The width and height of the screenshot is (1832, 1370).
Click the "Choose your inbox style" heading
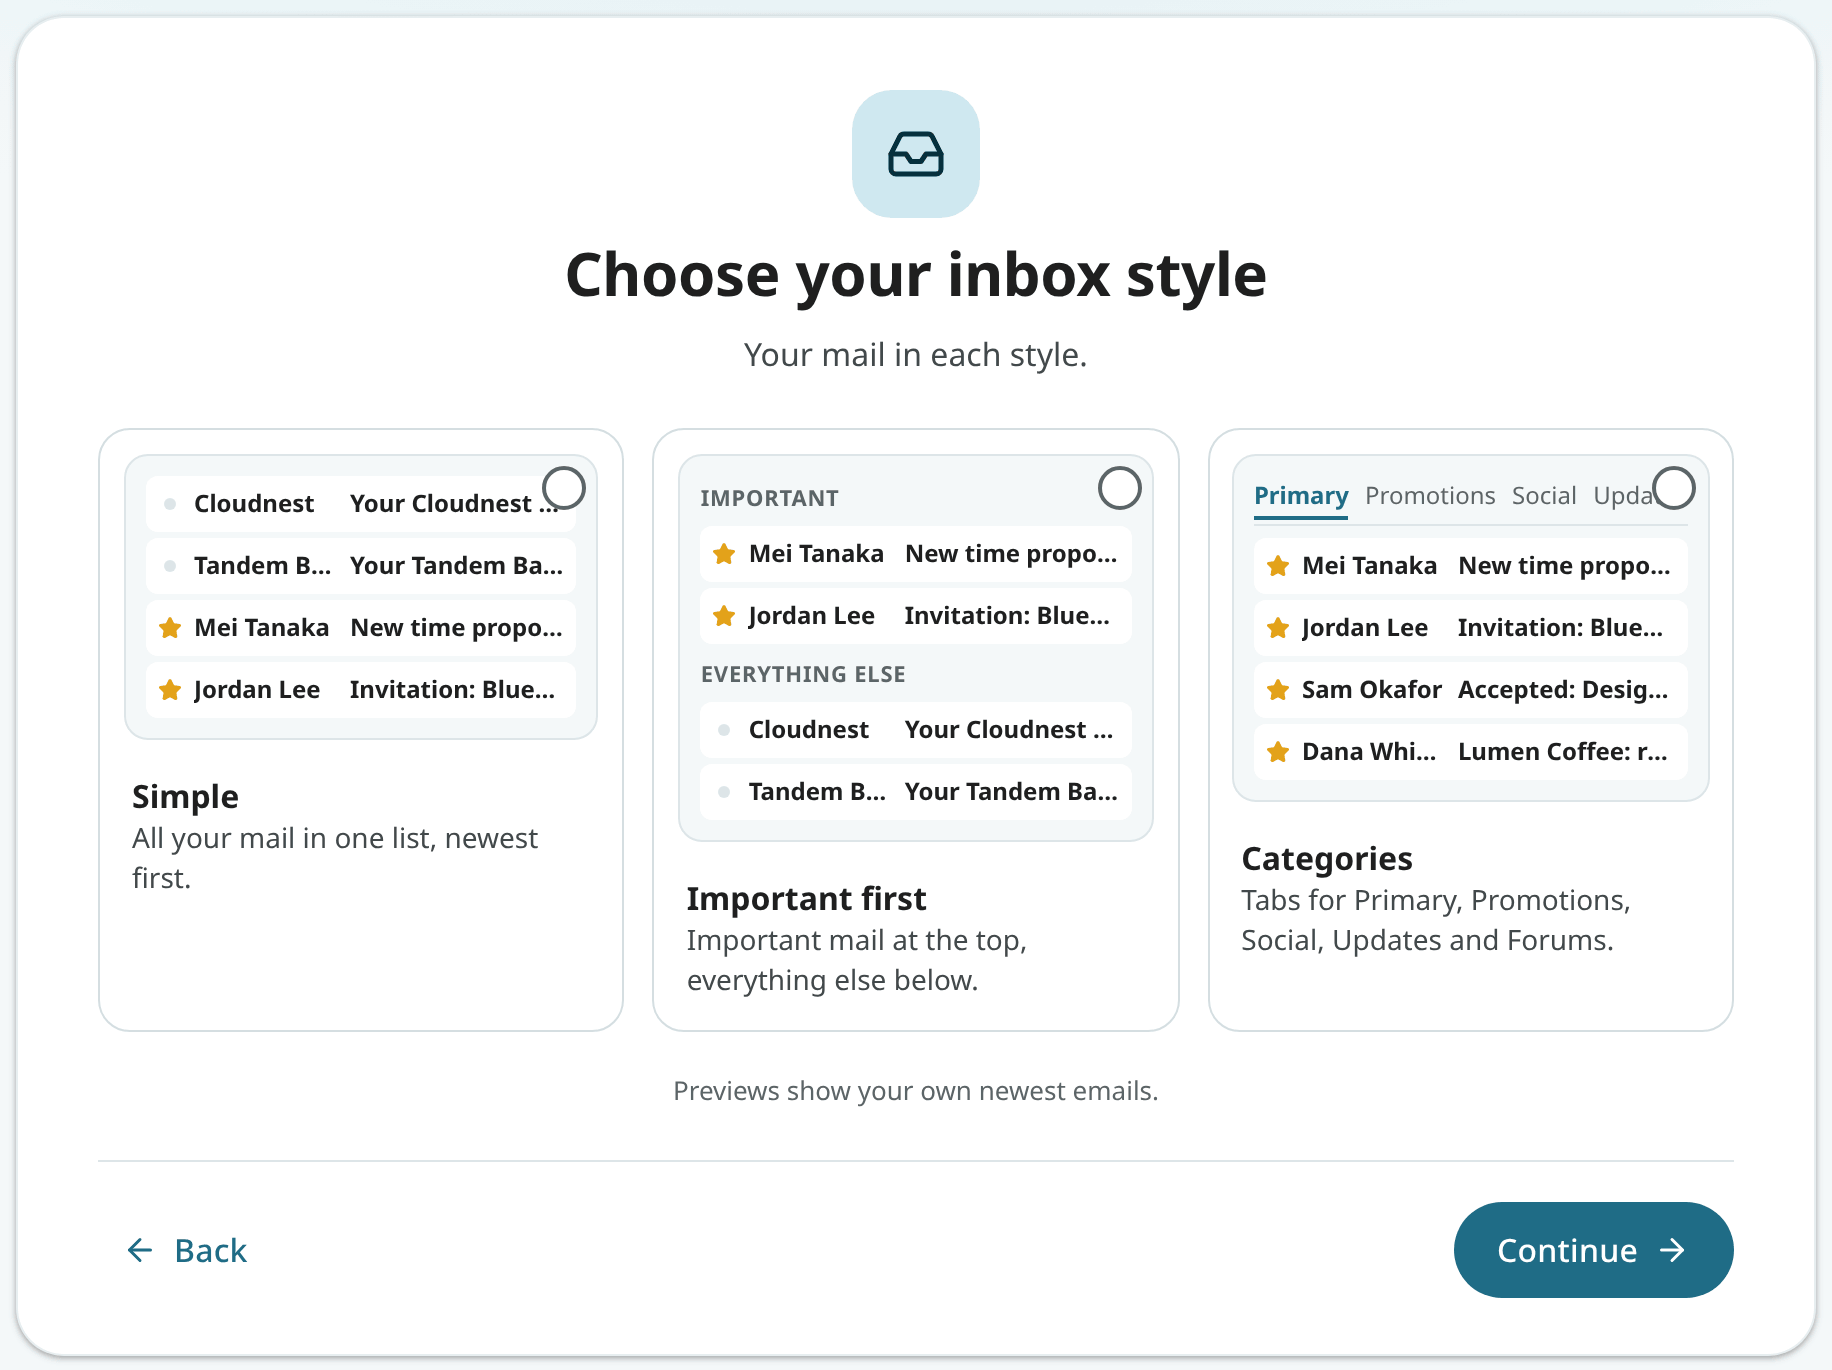pyautogui.click(x=915, y=275)
